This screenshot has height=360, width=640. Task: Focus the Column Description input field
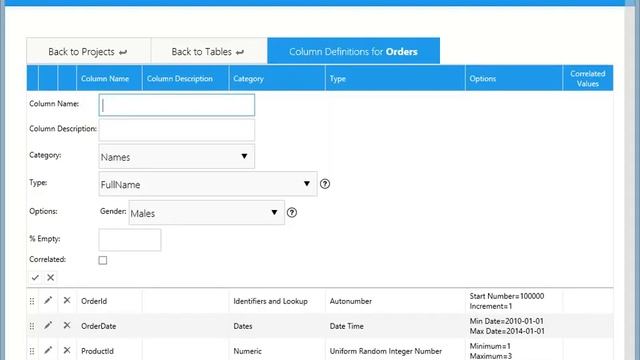pos(177,130)
